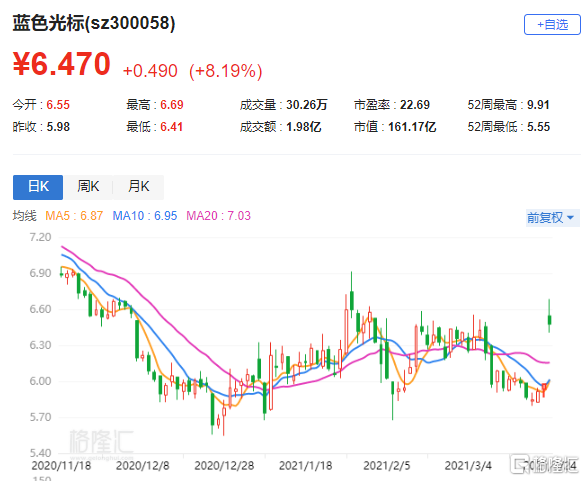Click the 最低 value 6.41

pyautogui.click(x=172, y=127)
